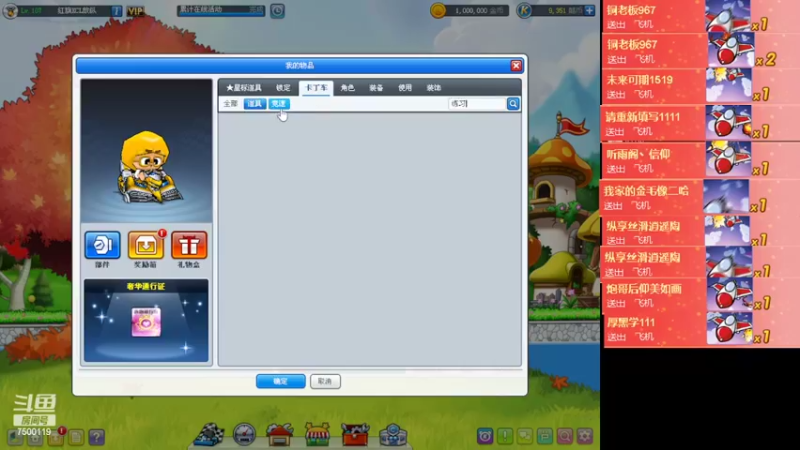800x450 pixels.
Task: Click the orange icon with red alert badge
Action: pos(56,437)
